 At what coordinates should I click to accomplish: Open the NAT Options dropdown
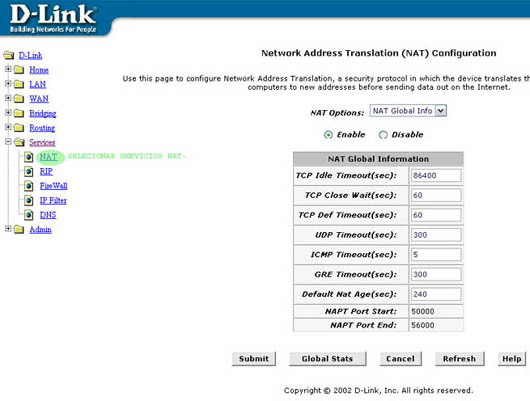coord(408,111)
